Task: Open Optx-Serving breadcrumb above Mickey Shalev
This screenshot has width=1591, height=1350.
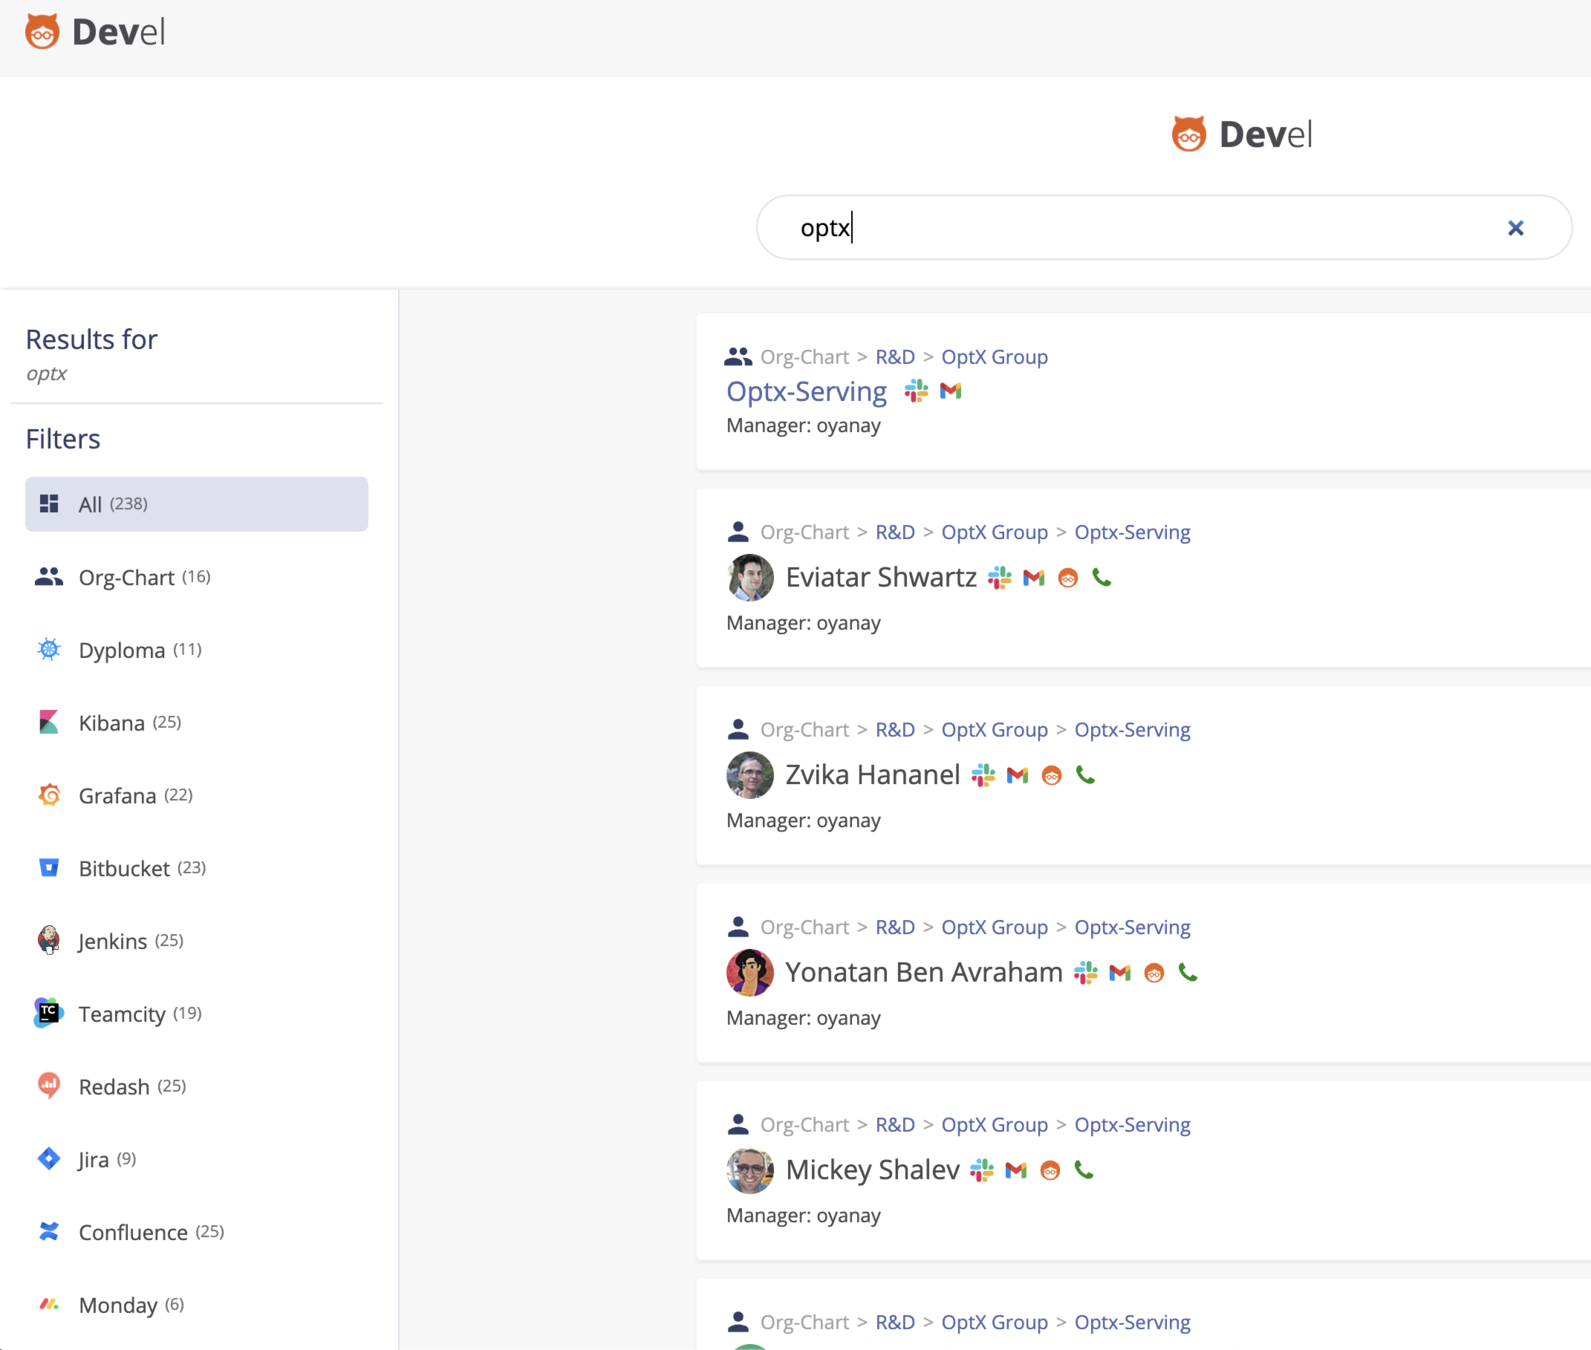Action: 1132,1125
